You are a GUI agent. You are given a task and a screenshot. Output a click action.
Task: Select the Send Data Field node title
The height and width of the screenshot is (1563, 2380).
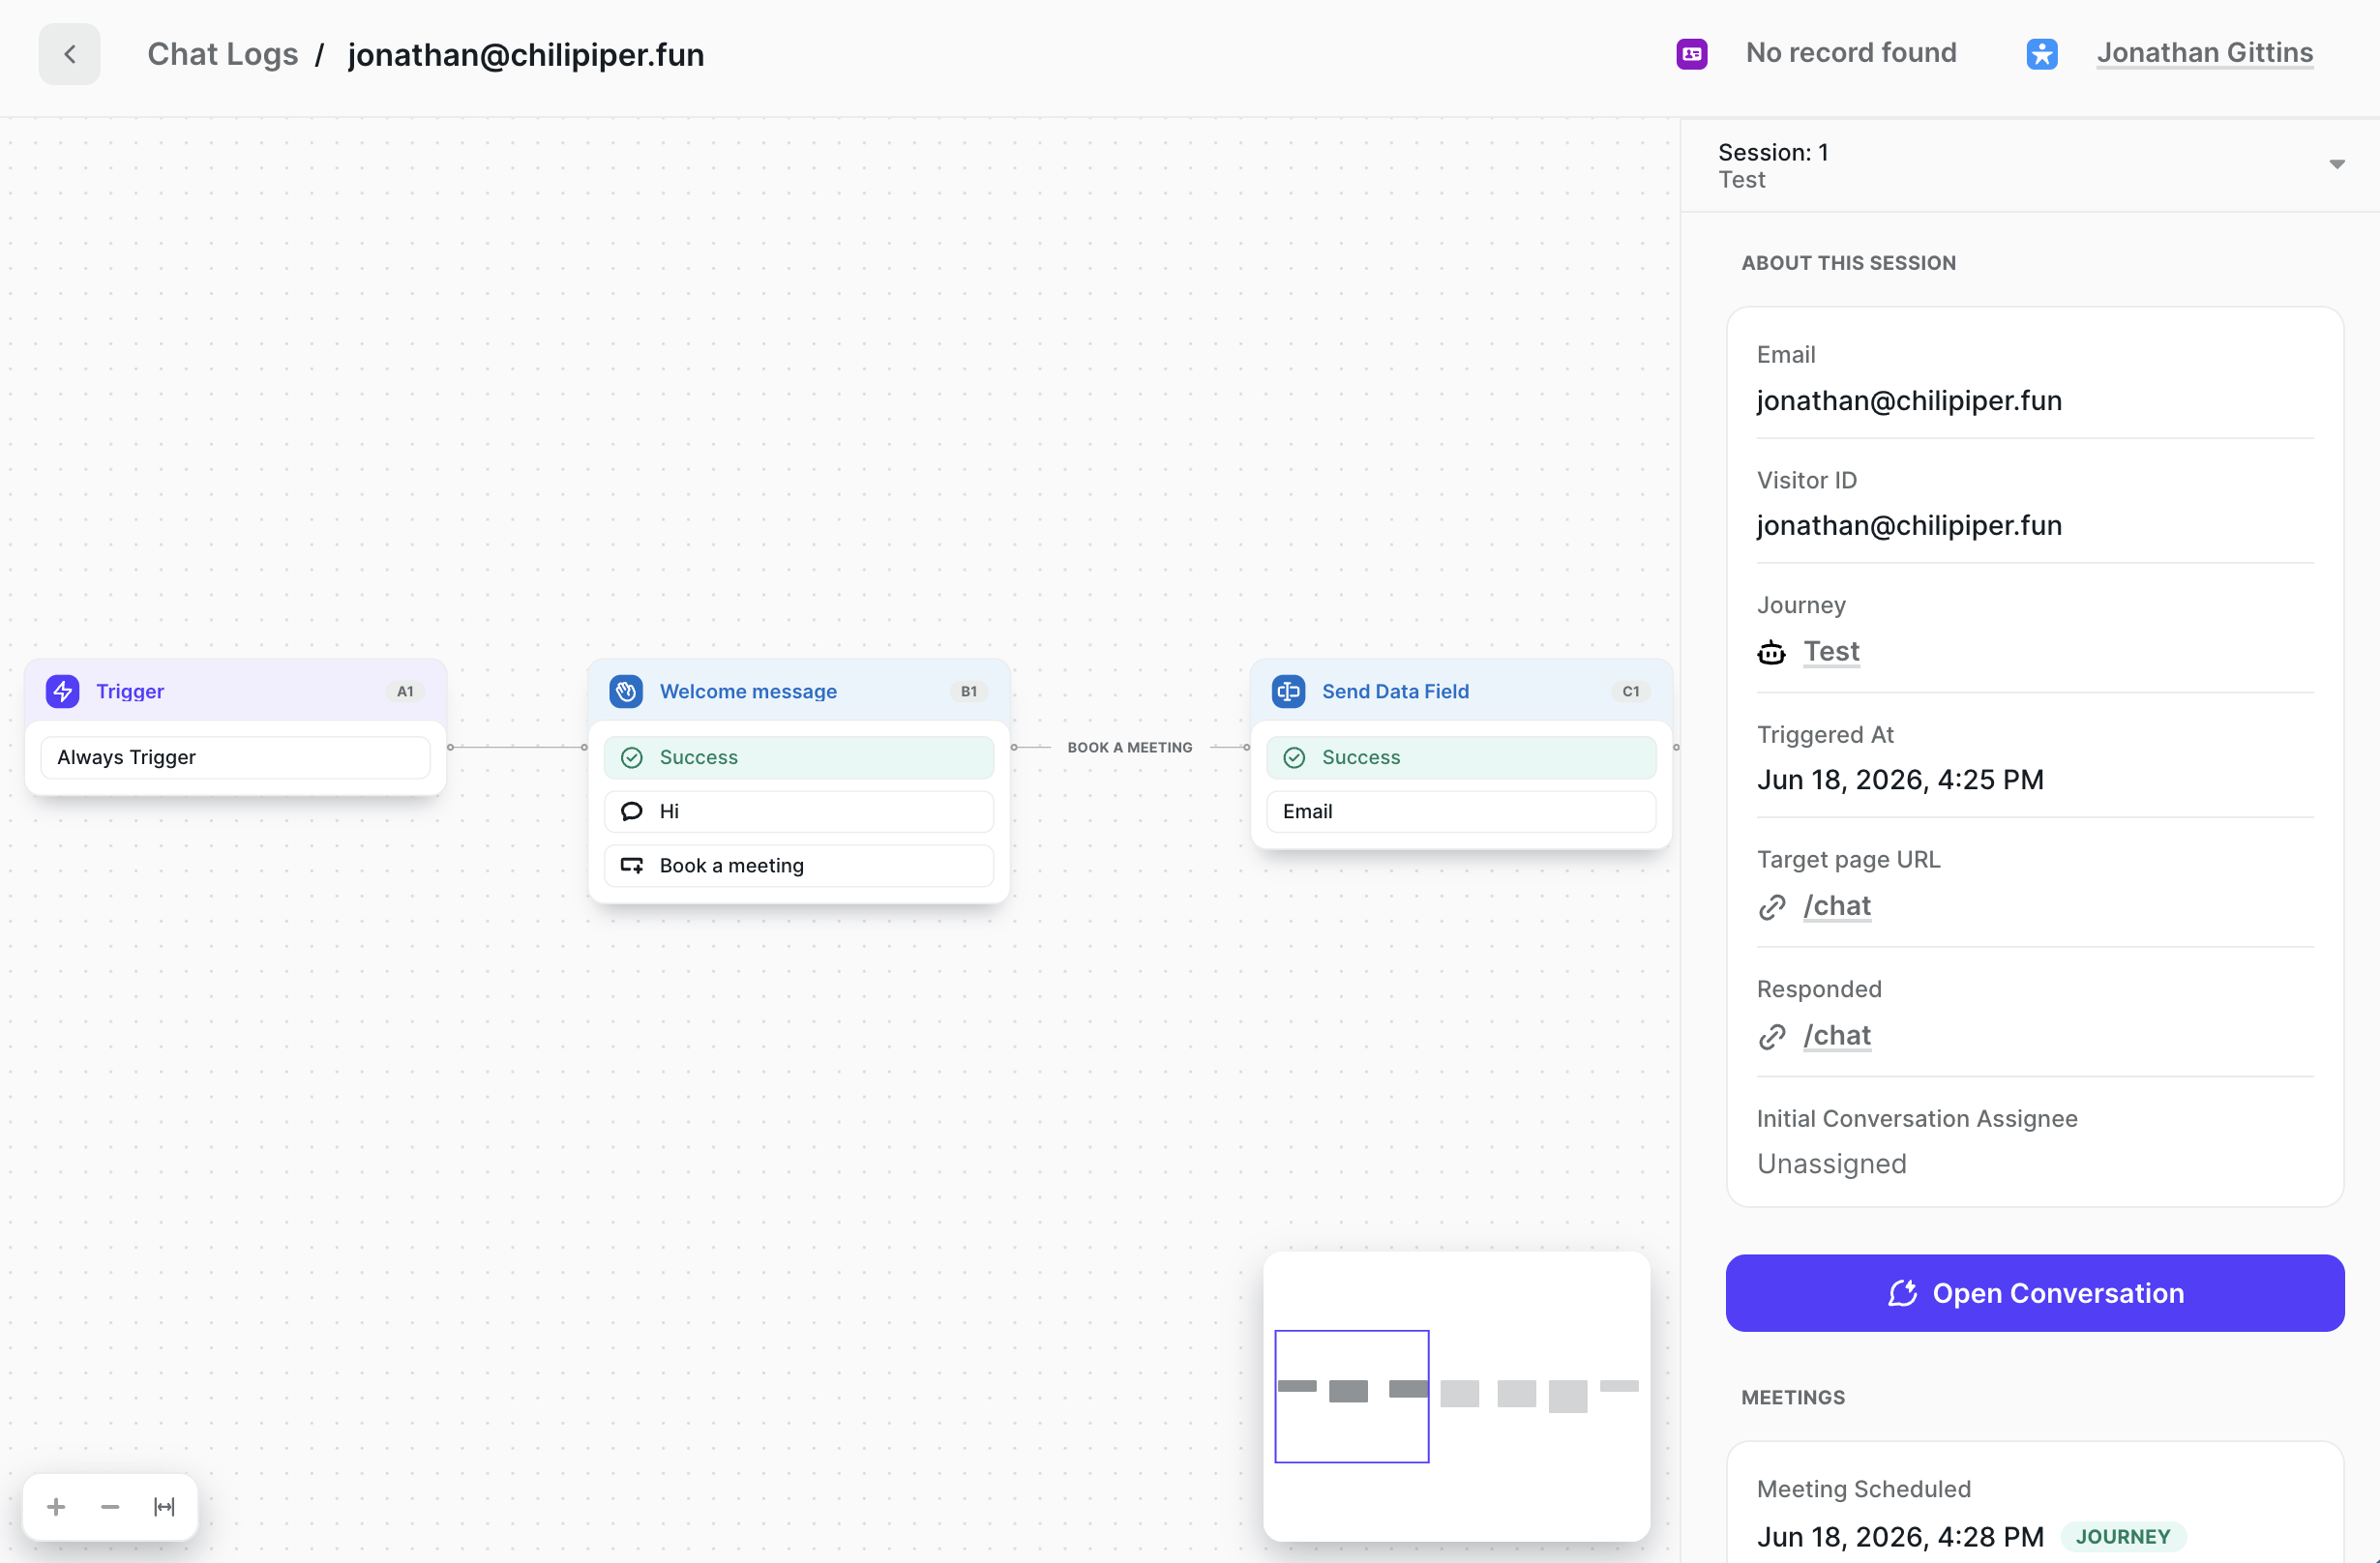(x=1395, y=691)
